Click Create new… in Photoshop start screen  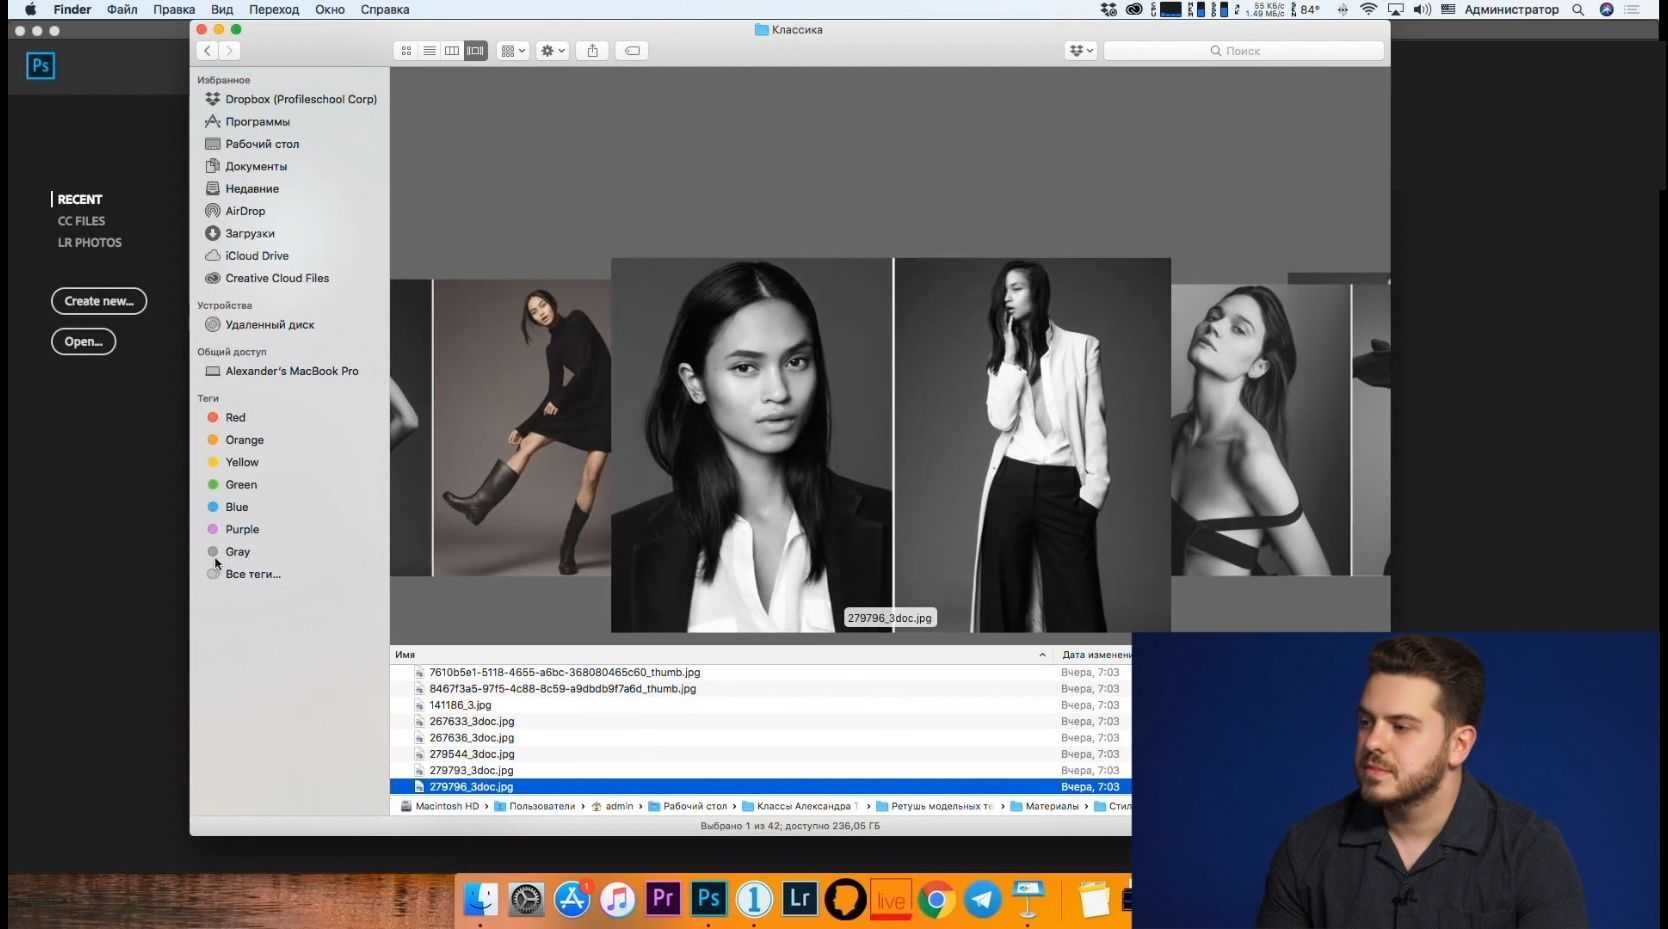[x=99, y=301]
